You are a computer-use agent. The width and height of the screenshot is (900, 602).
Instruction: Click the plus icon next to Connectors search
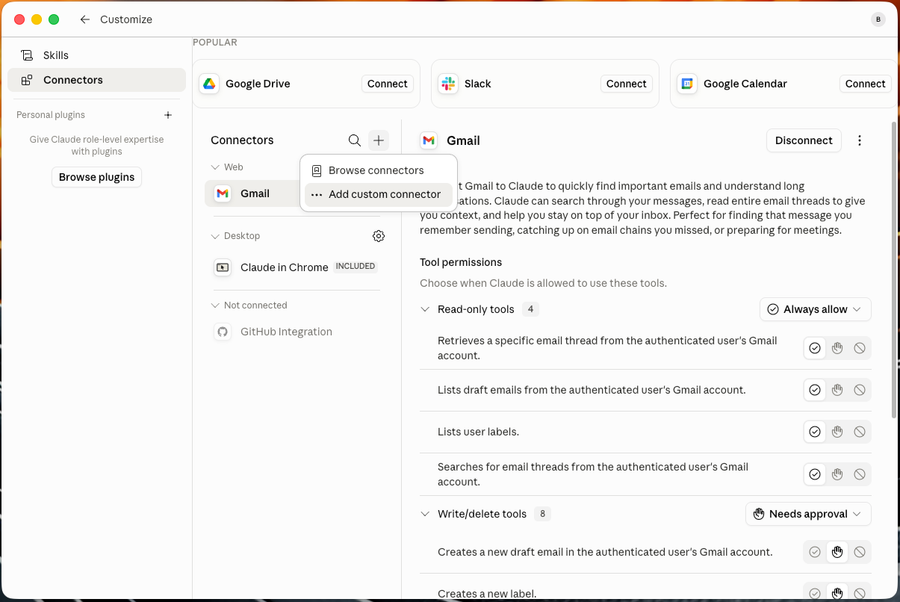378,140
